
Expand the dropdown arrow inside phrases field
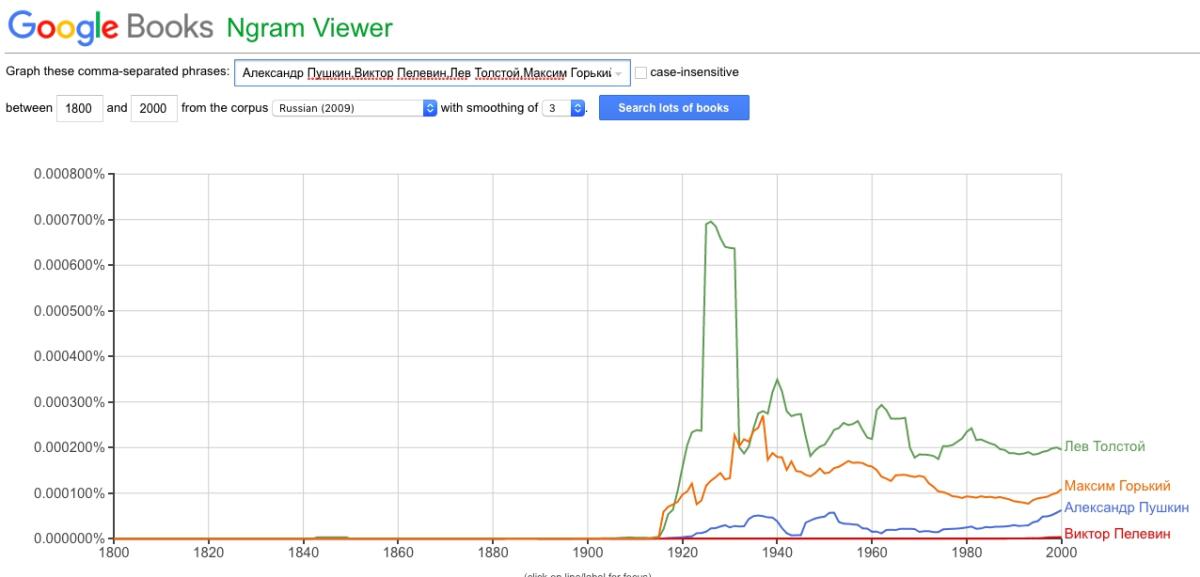tap(619, 73)
